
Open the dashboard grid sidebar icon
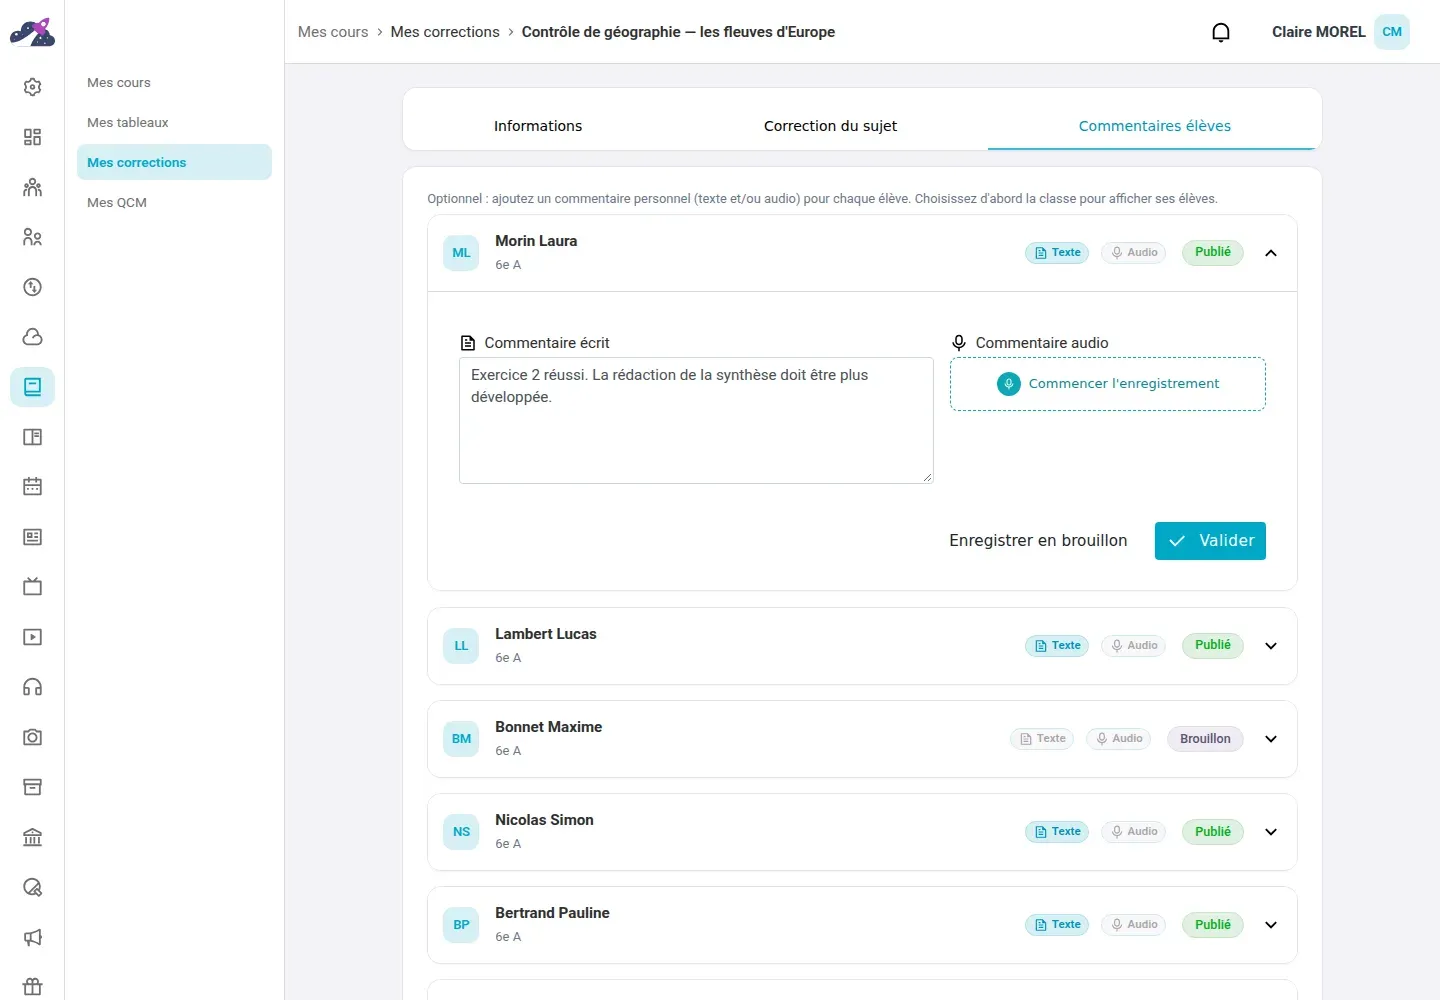[x=32, y=137]
